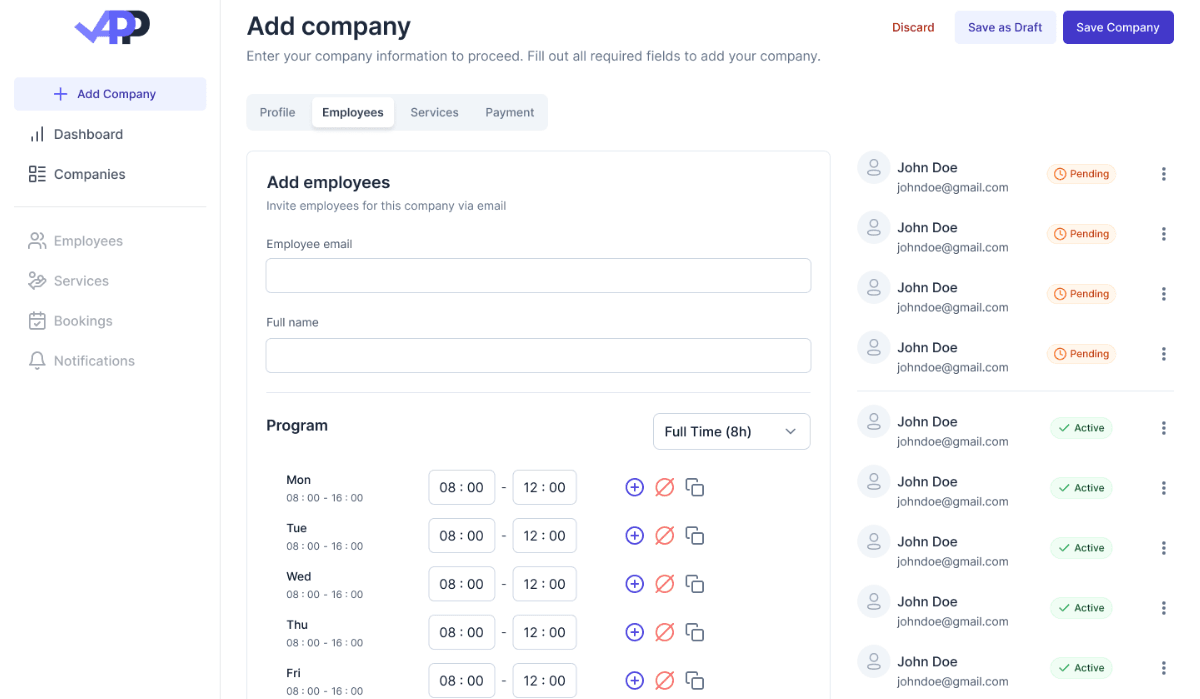Click the block icon on Tuesday's schedule

pos(664,535)
